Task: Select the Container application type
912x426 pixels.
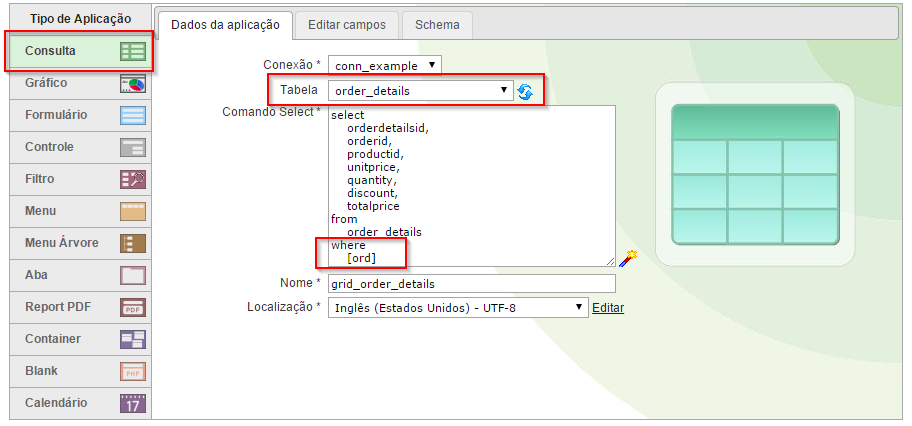Action: tap(76, 339)
